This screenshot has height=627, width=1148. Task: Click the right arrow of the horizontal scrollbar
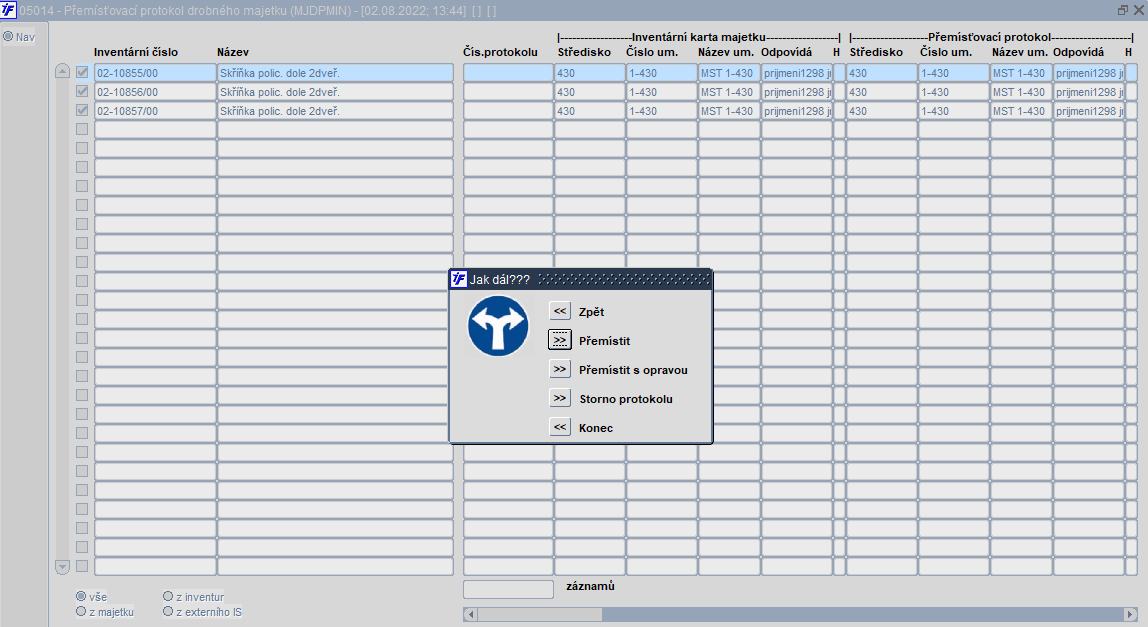(1129, 613)
